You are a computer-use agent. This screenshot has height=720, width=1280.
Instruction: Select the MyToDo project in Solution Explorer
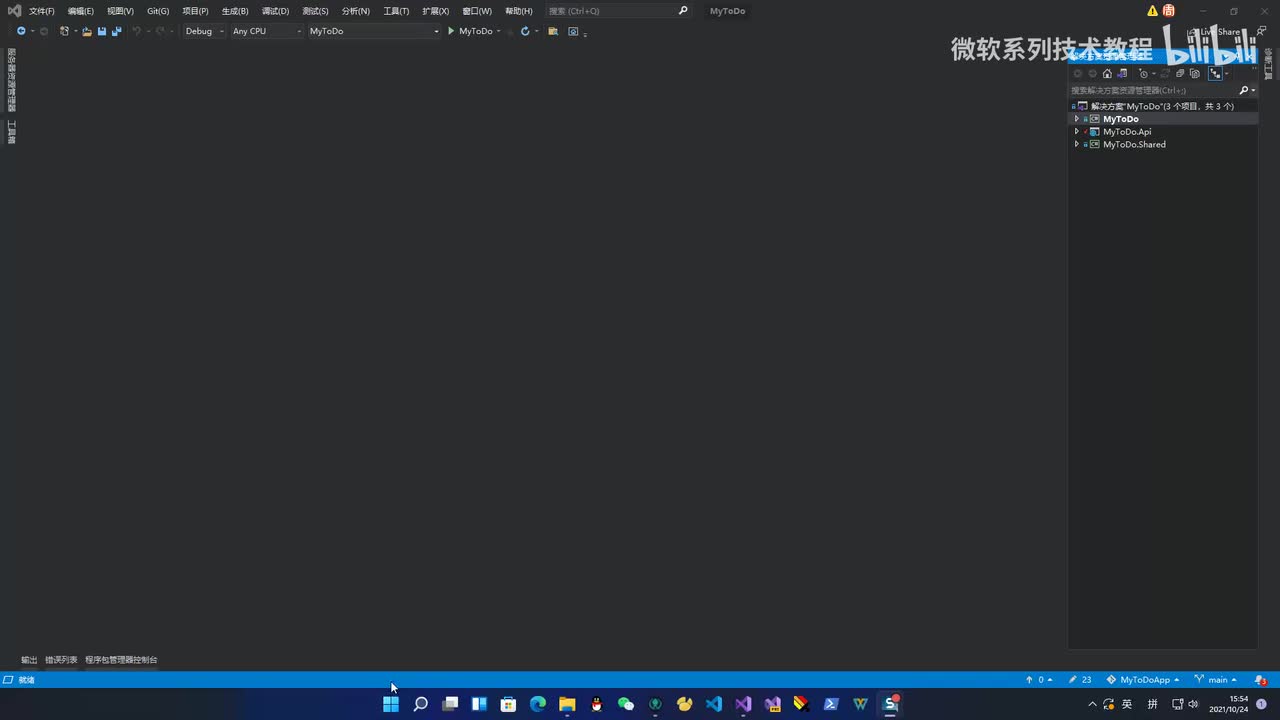[1121, 119]
